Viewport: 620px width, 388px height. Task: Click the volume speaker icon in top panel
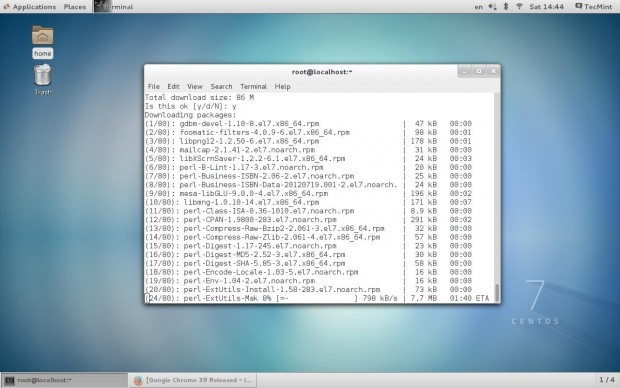point(492,7)
